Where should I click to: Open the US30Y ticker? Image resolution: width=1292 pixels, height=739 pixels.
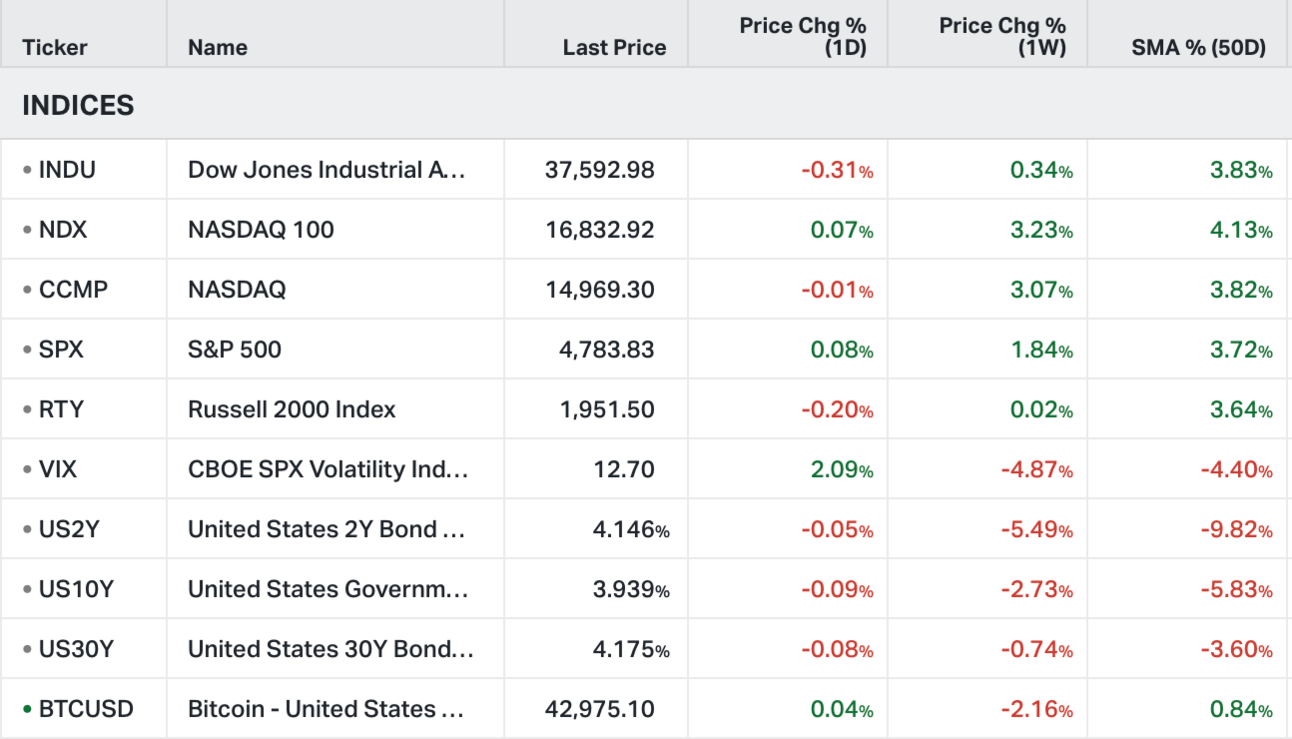[x=76, y=650]
